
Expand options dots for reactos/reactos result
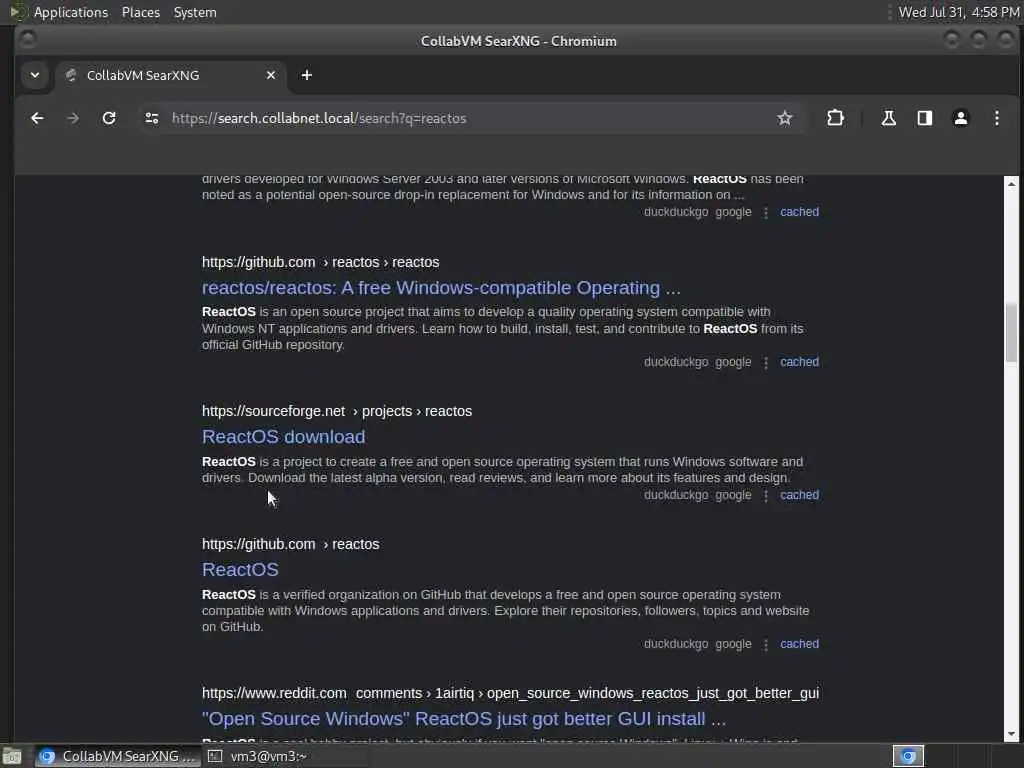766,362
